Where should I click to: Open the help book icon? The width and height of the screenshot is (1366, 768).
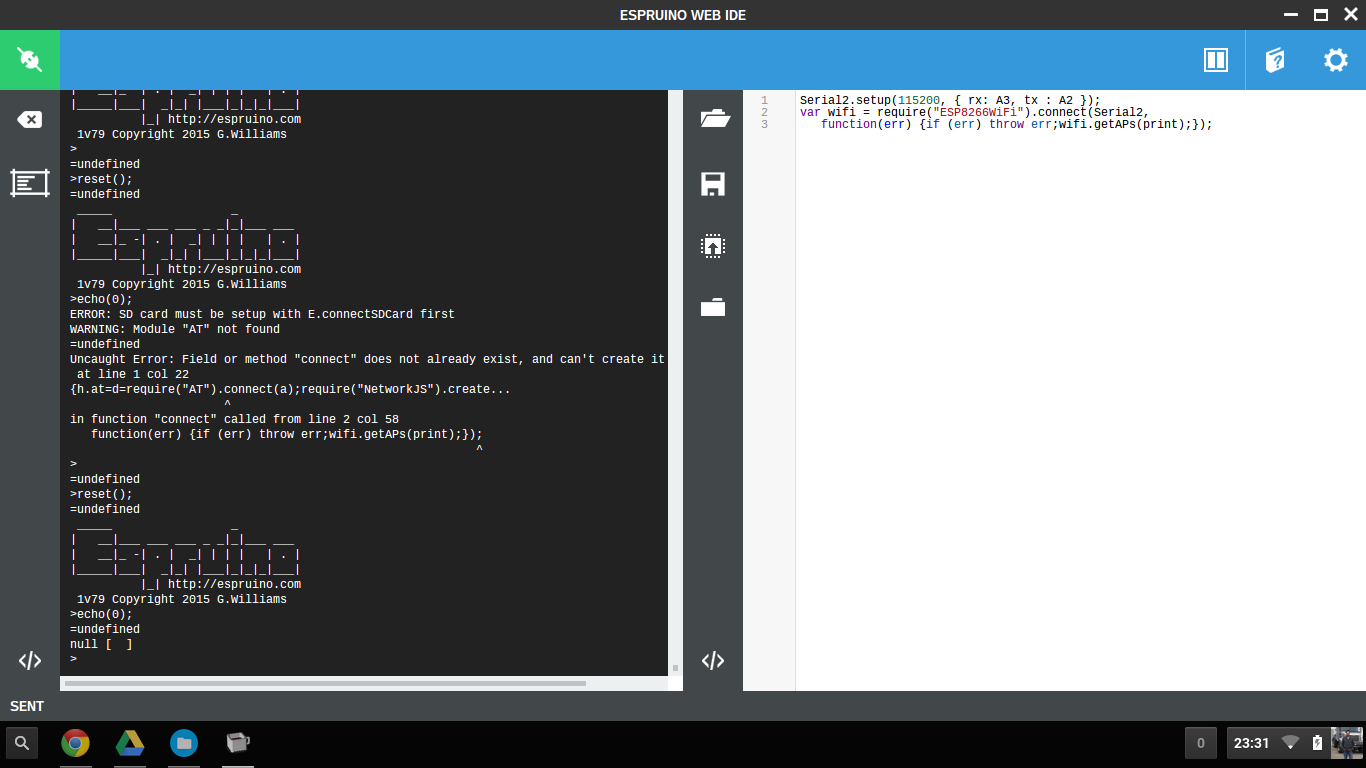(x=1275, y=60)
